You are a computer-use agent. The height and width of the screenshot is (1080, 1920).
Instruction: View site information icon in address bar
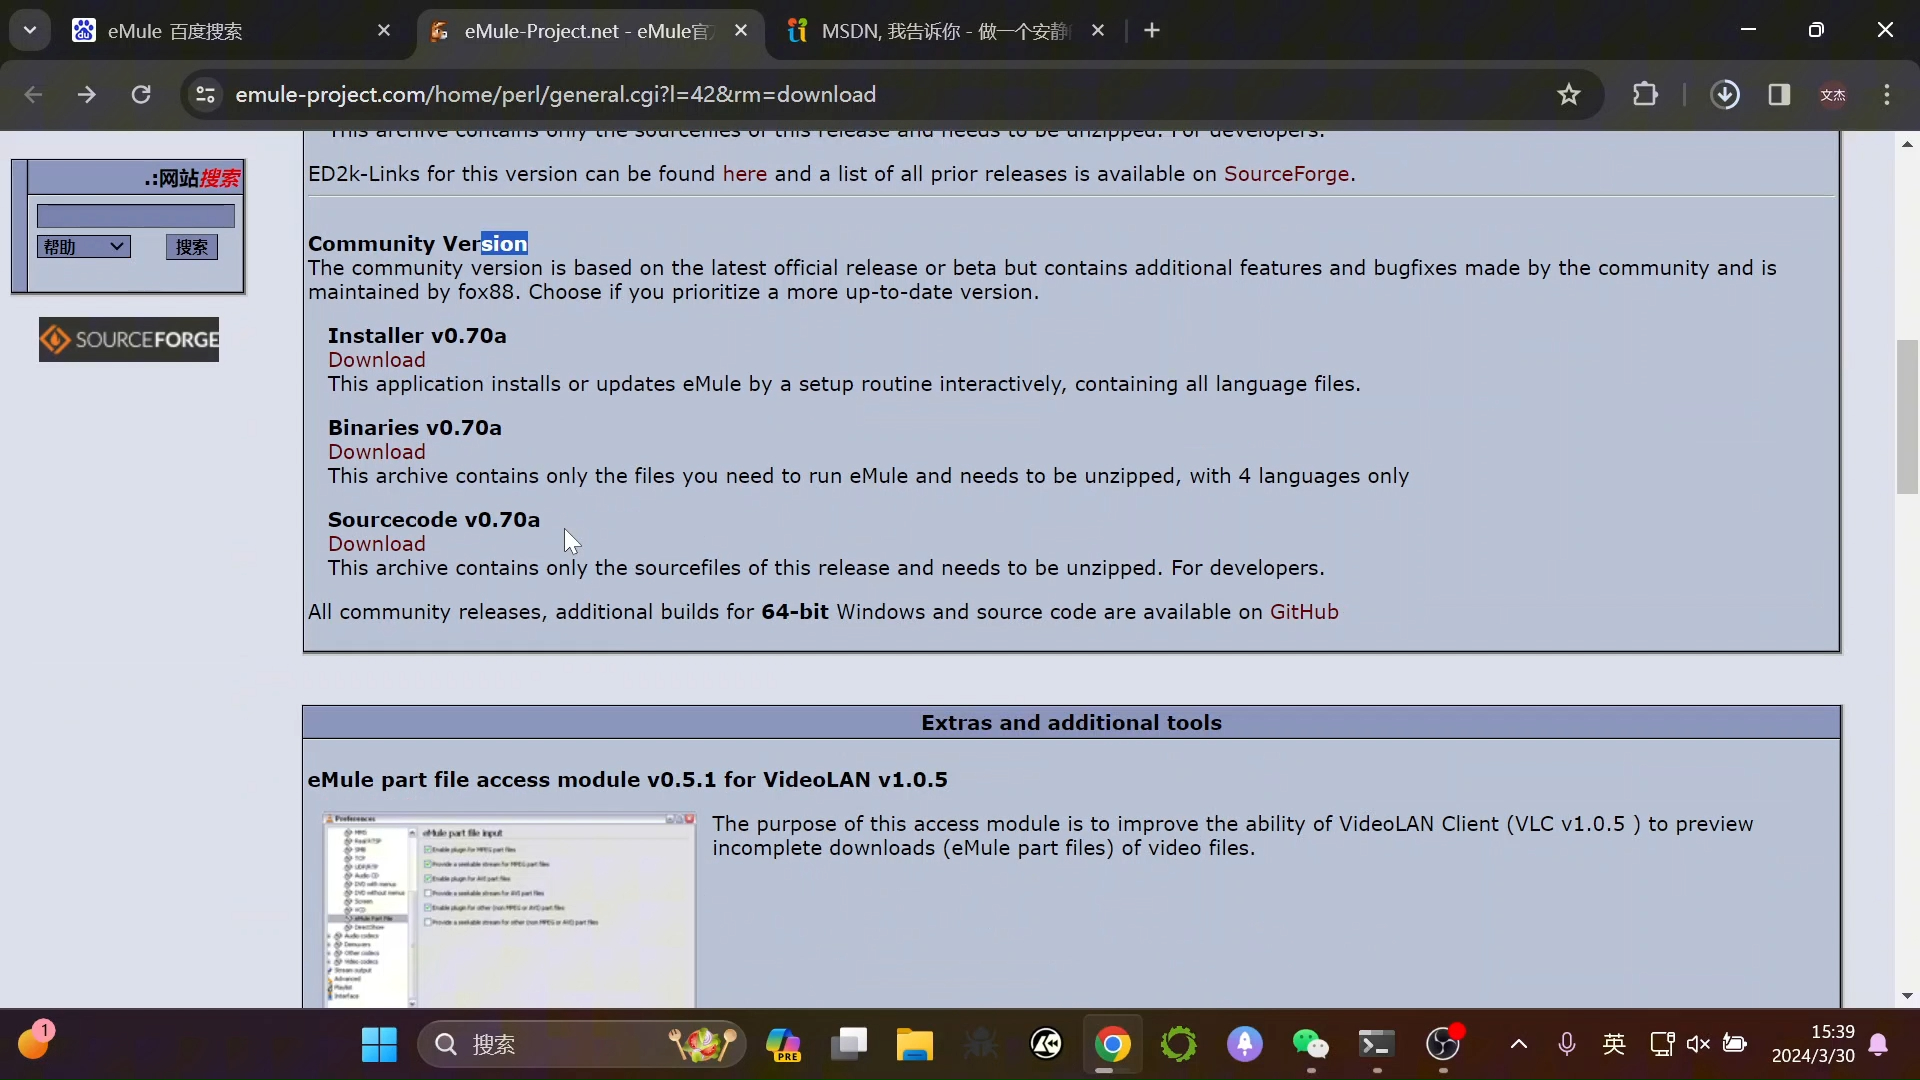tap(205, 94)
